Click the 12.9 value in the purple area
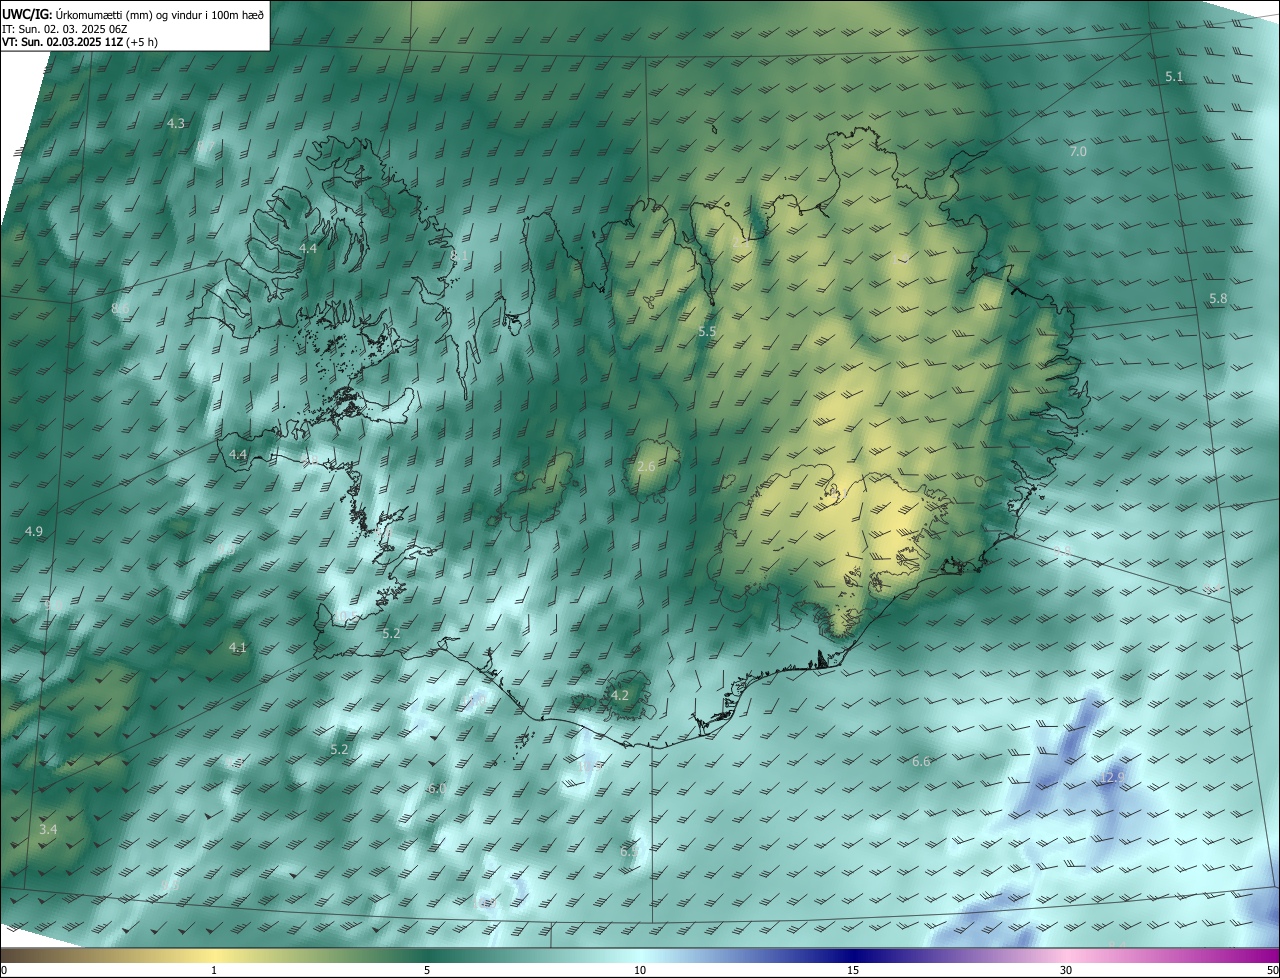Screen dimensions: 1280x978 click(x=1113, y=777)
